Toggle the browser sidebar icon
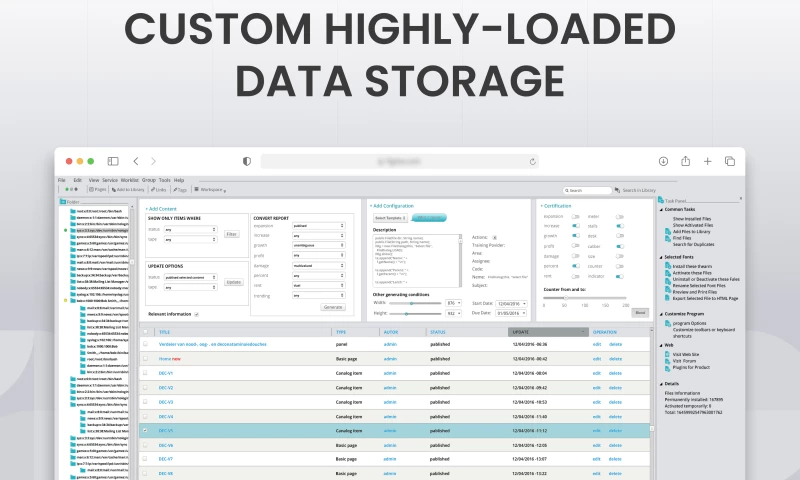This screenshot has width=800, height=480. pyautogui.click(x=113, y=161)
